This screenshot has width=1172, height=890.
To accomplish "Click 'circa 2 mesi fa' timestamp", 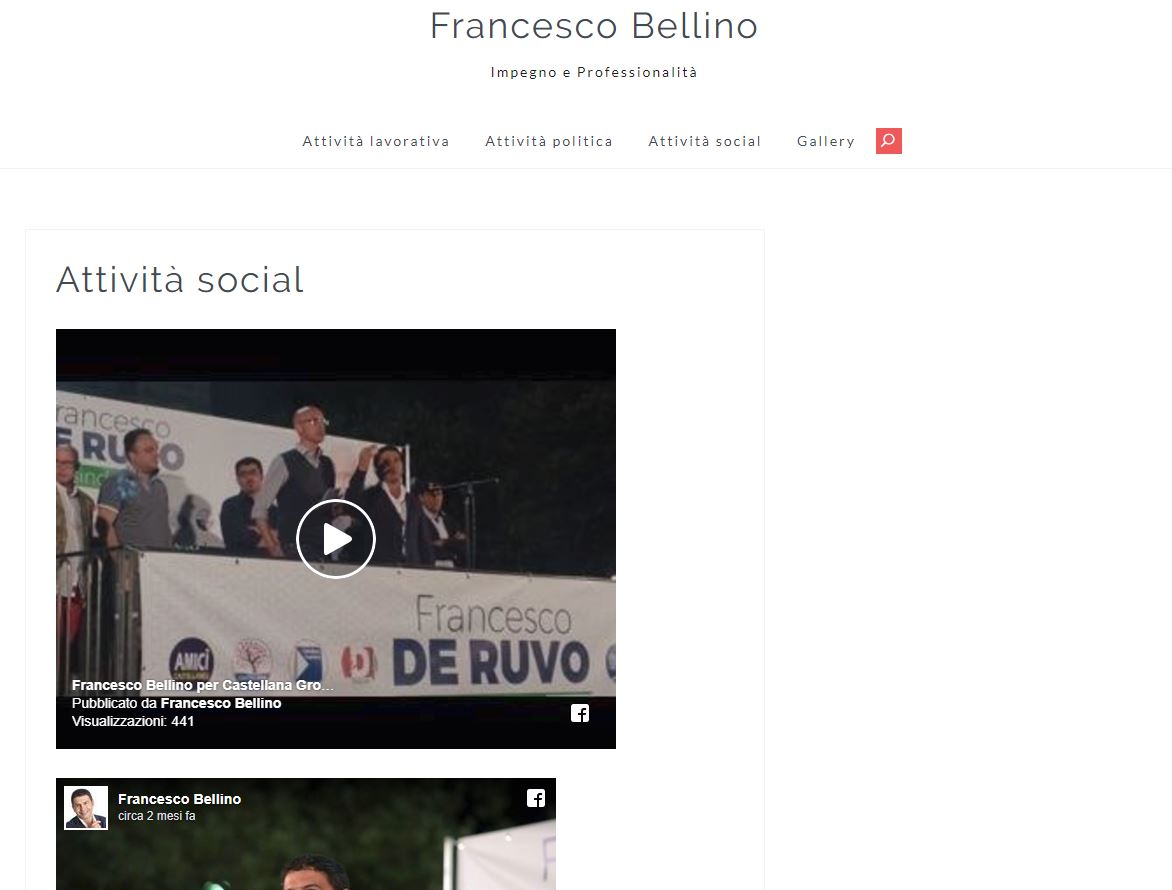I will (x=156, y=816).
